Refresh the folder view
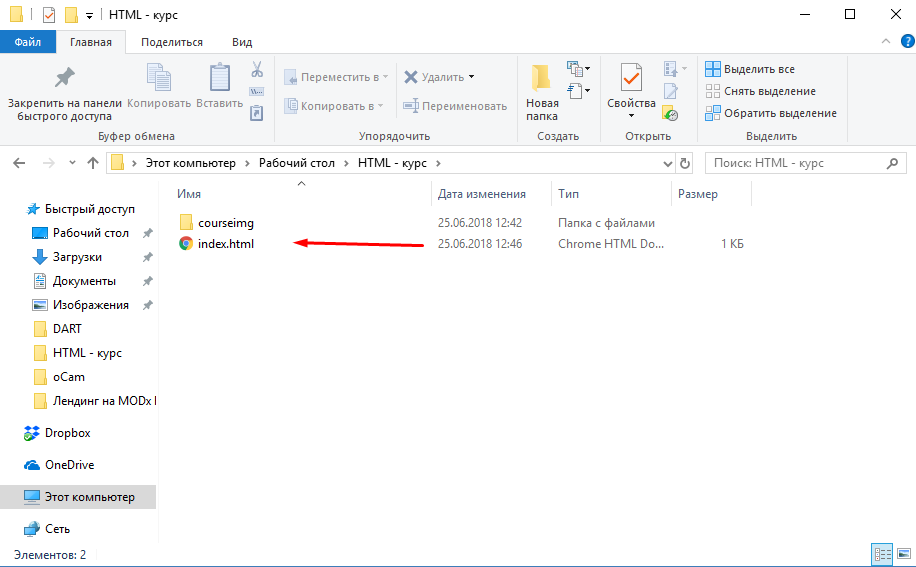The image size is (916, 567). 685,164
